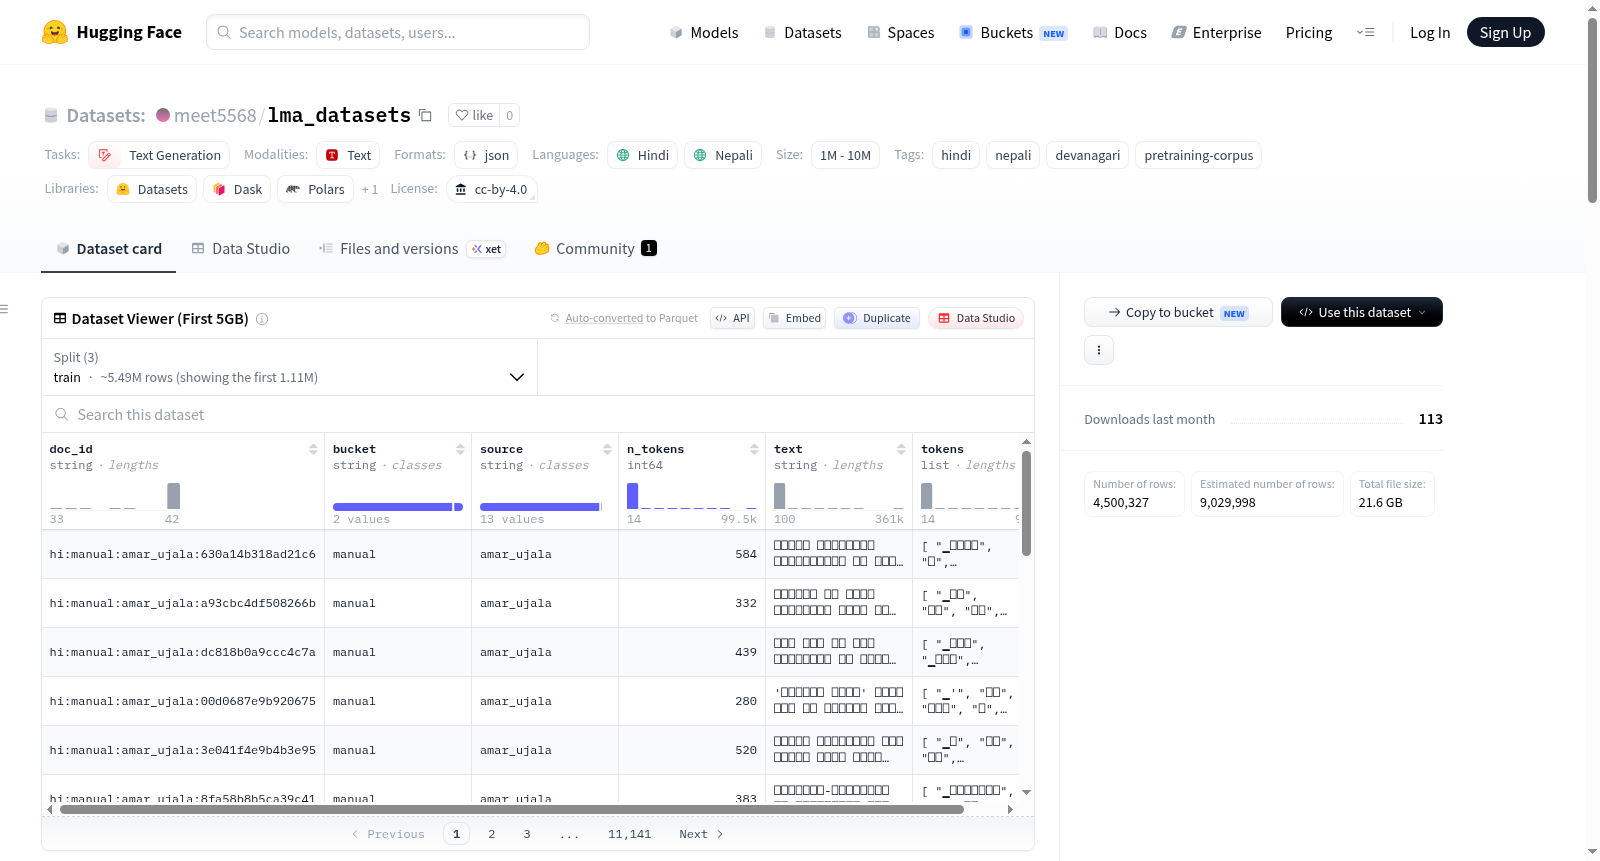Sort by the text column sort icon

(x=901, y=449)
